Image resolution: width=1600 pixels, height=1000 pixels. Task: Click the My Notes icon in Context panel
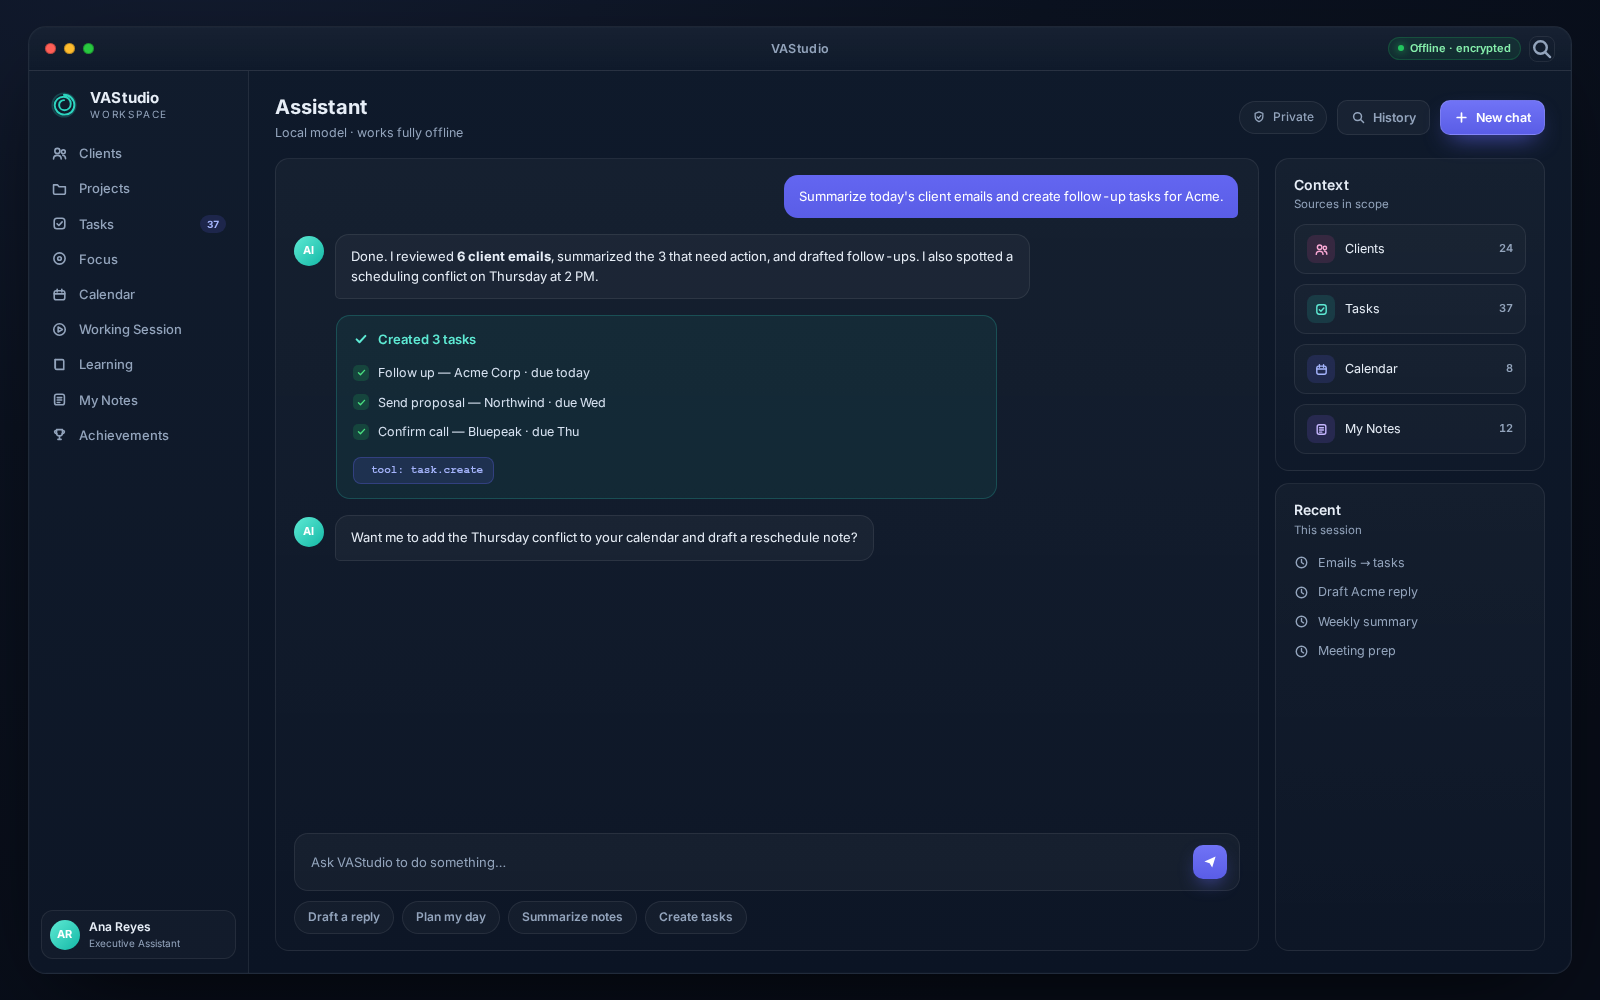pos(1321,429)
